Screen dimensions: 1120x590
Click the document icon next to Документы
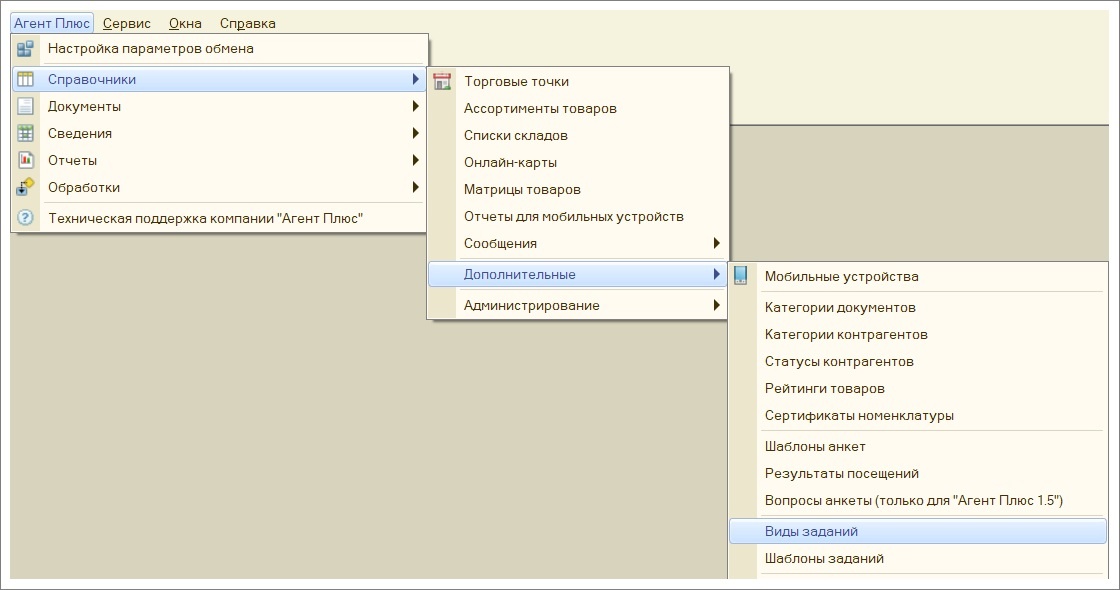pyautogui.click(x=25, y=106)
